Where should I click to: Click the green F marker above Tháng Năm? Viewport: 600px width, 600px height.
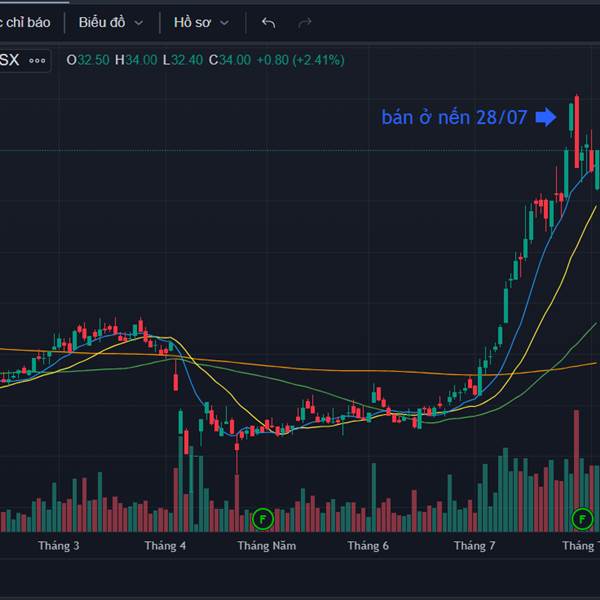(x=263, y=519)
